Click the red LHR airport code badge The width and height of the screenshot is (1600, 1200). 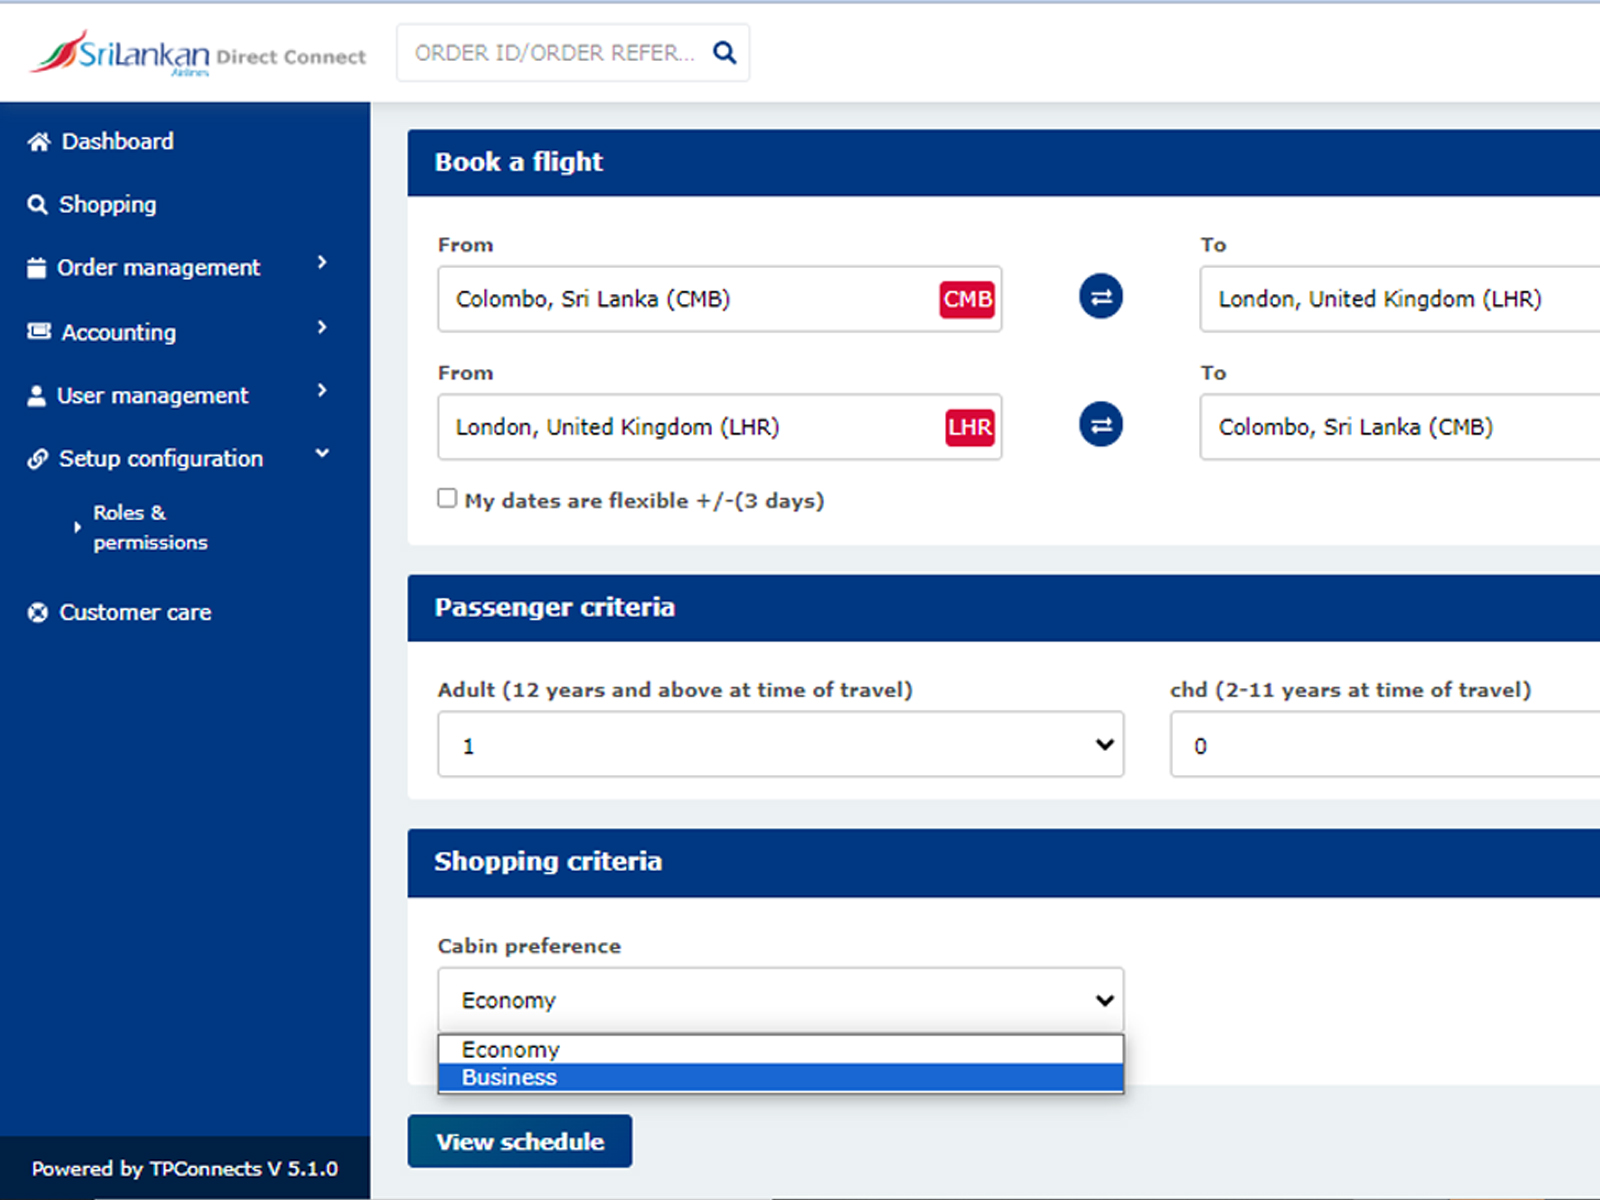(969, 427)
